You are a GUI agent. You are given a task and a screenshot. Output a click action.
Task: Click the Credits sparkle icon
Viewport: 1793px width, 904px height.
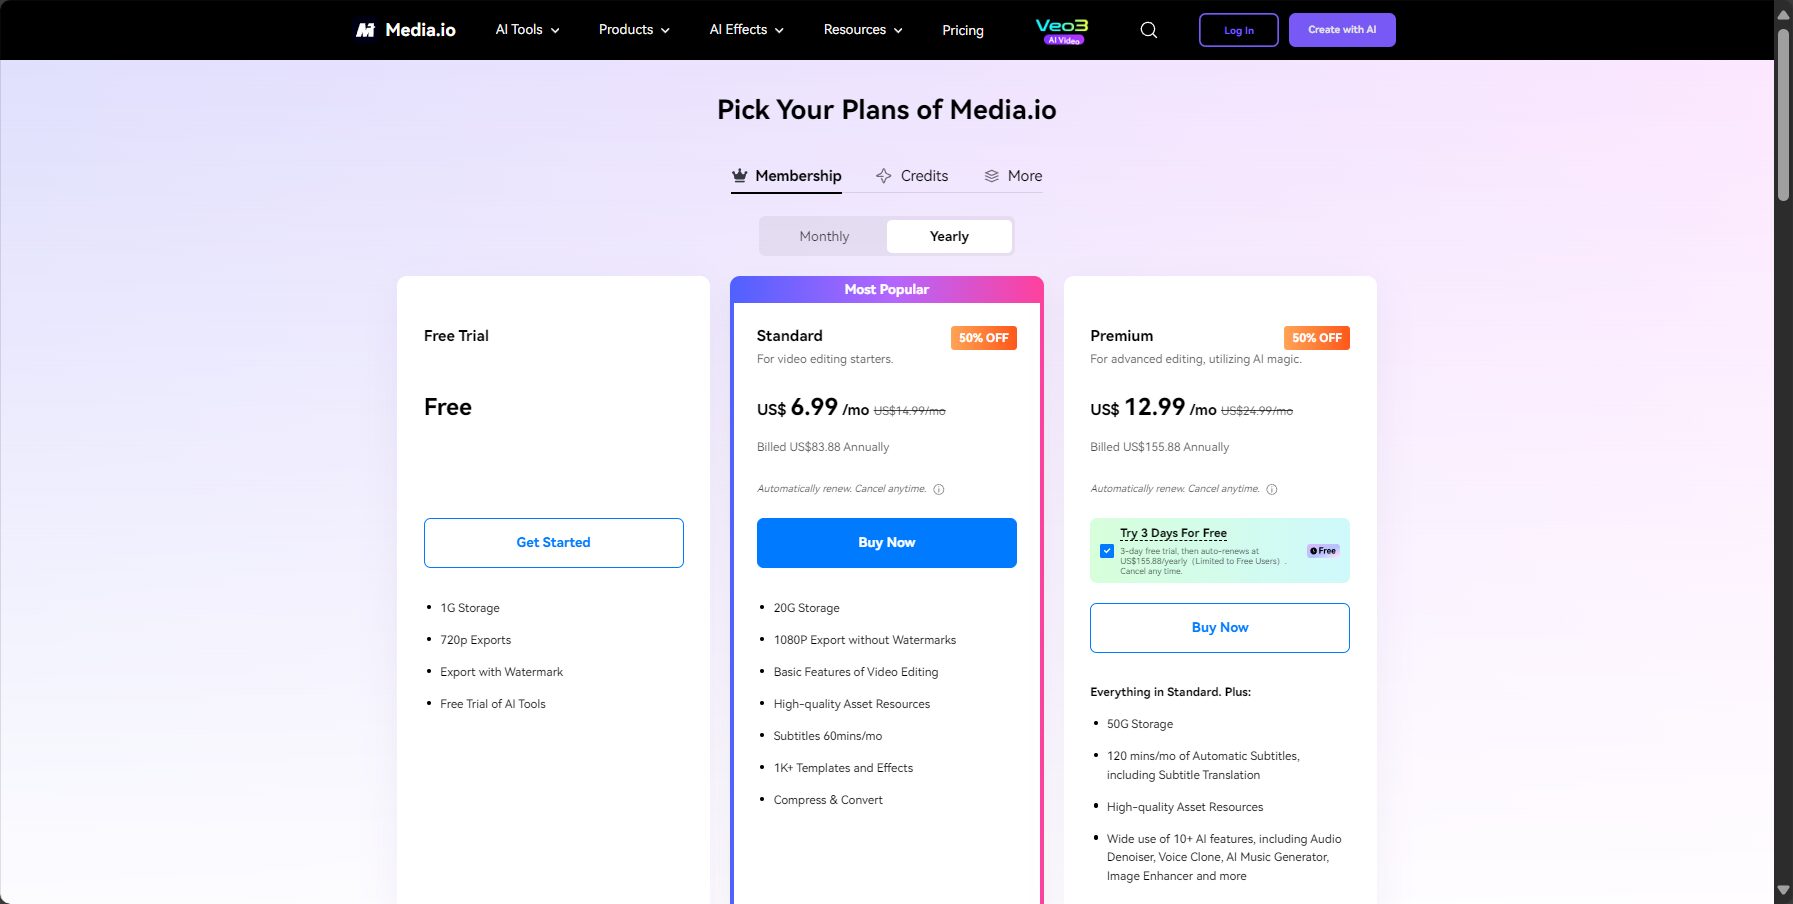coord(884,176)
